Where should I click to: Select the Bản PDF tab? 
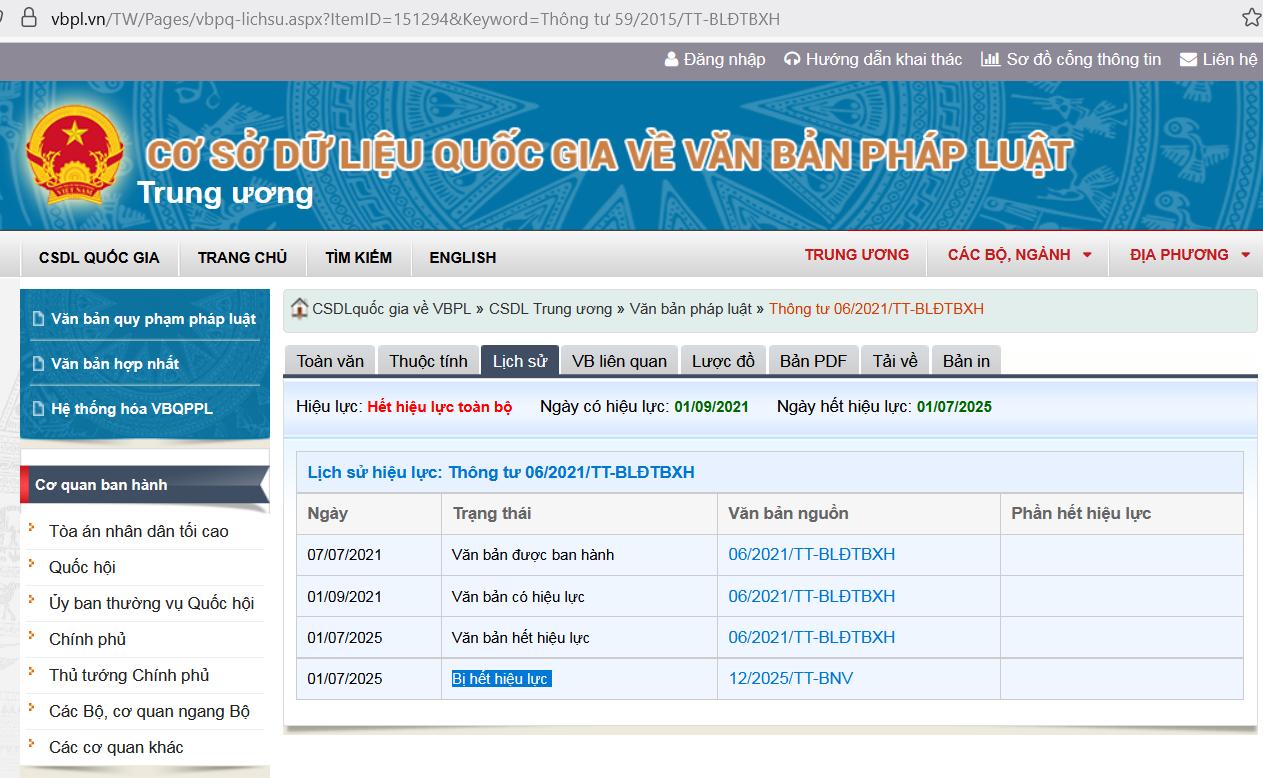click(x=813, y=361)
